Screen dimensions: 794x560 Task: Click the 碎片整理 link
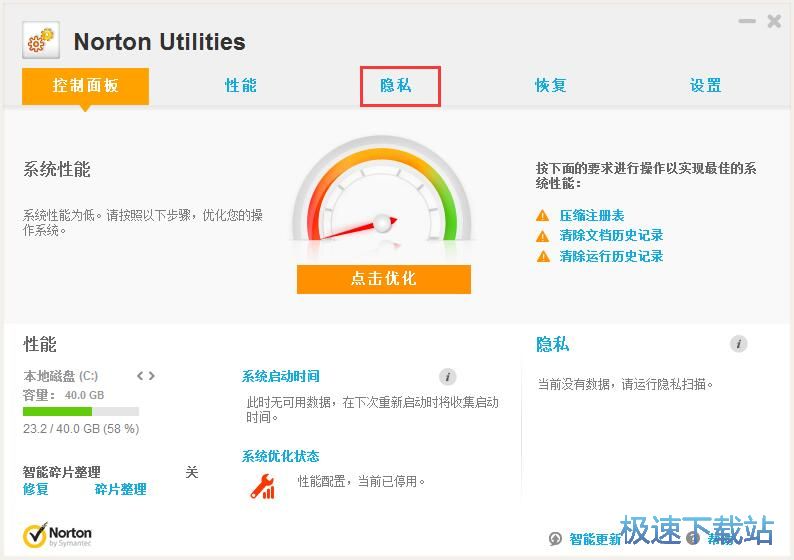point(121,489)
